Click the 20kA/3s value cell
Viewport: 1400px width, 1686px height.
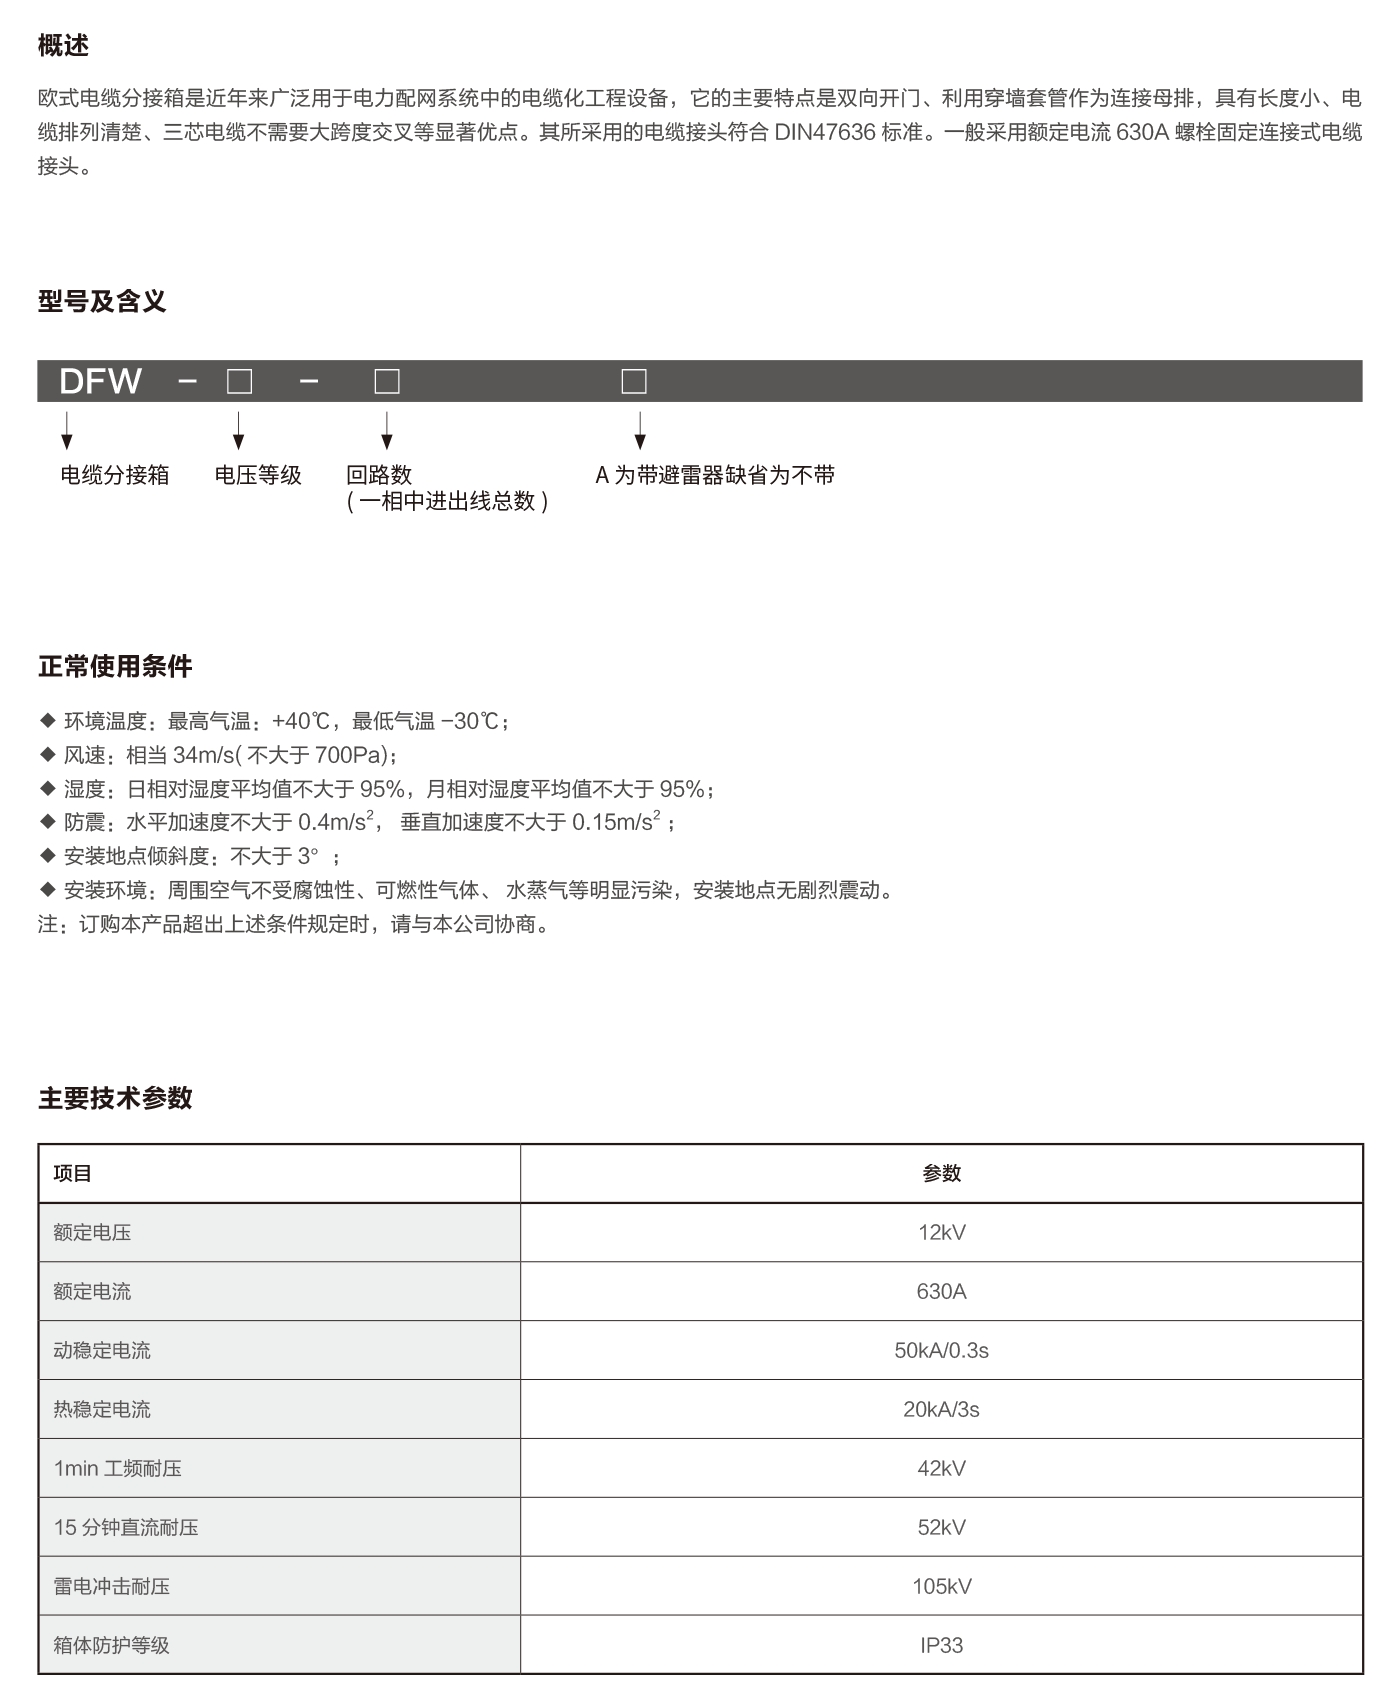click(x=941, y=1409)
